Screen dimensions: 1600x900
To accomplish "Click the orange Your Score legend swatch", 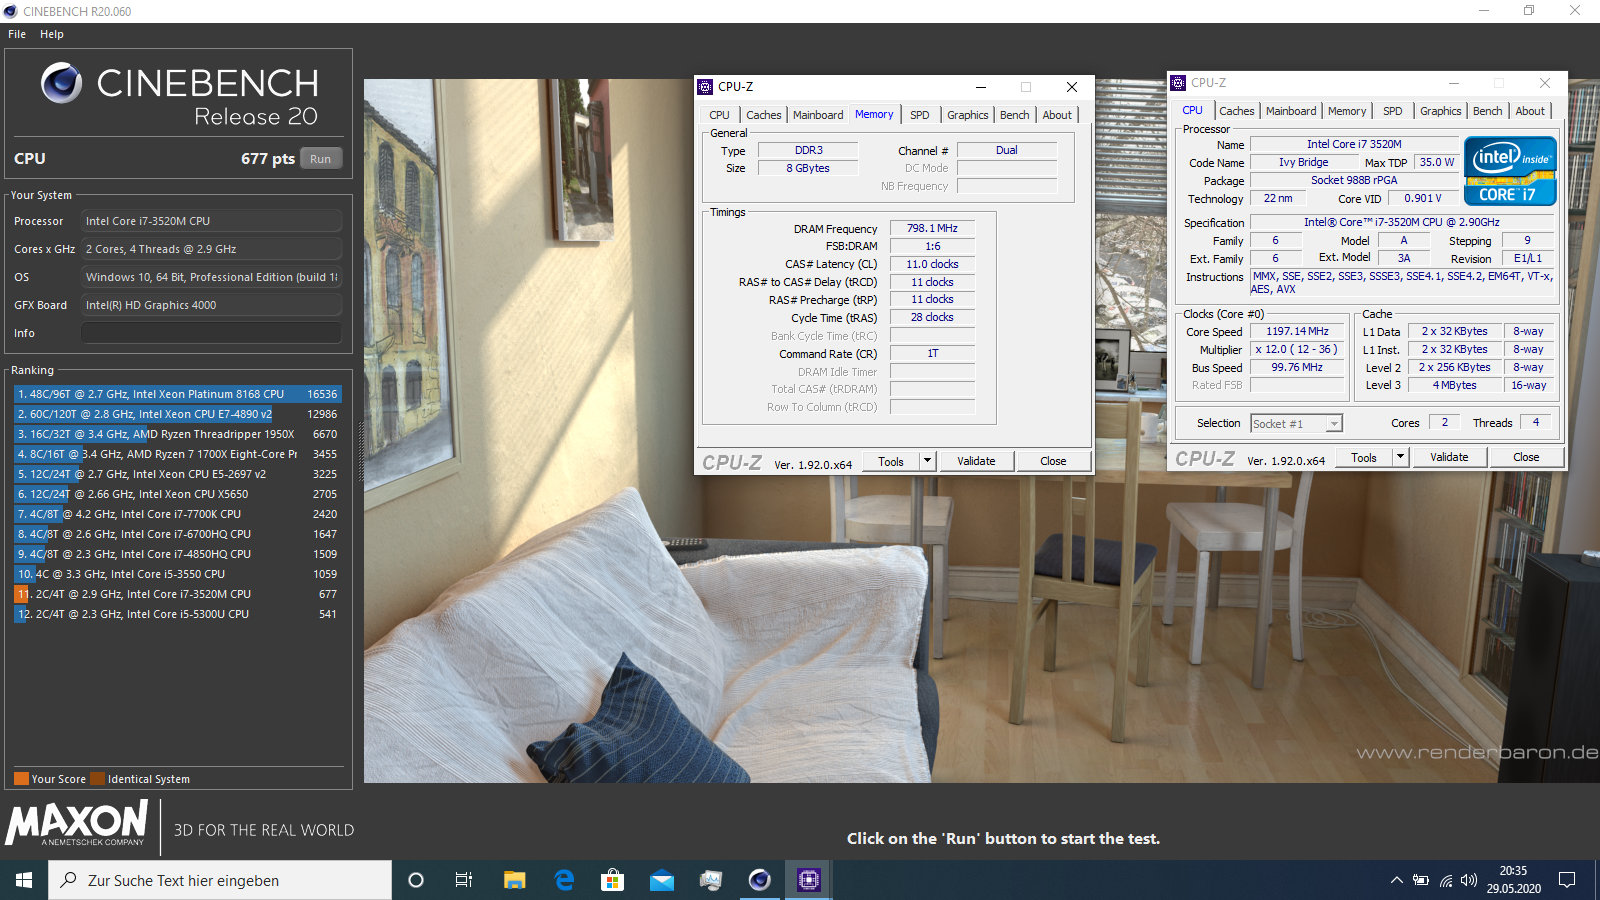I will click(x=21, y=779).
